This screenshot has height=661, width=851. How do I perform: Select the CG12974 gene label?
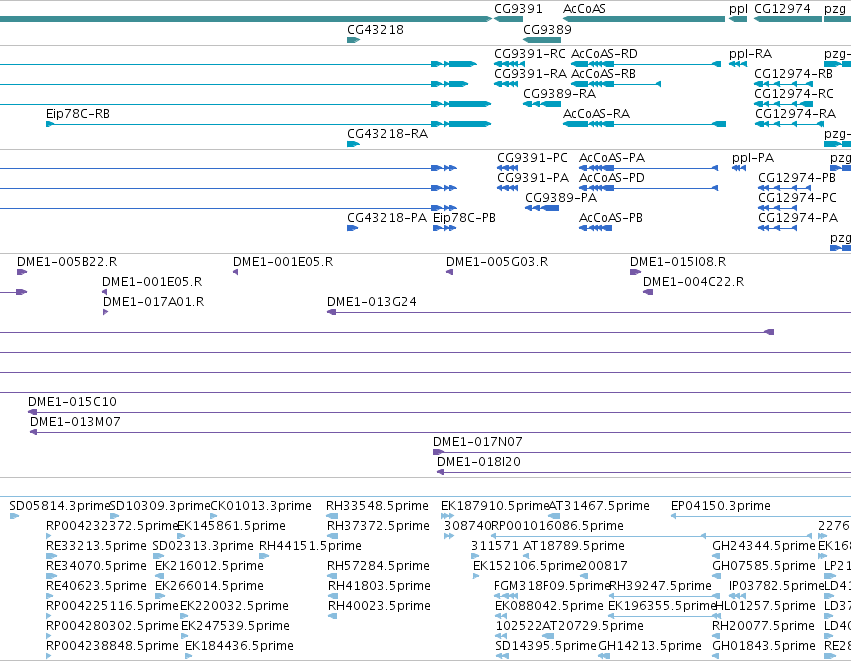782,9
